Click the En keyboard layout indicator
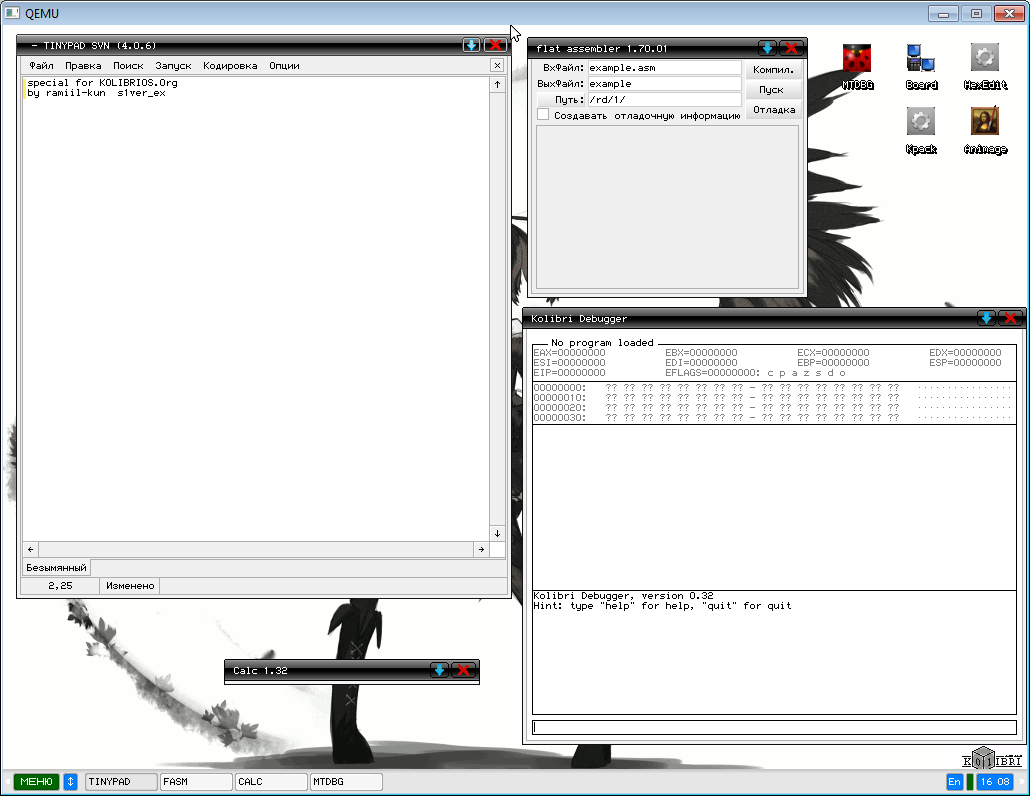 pyautogui.click(x=954, y=781)
